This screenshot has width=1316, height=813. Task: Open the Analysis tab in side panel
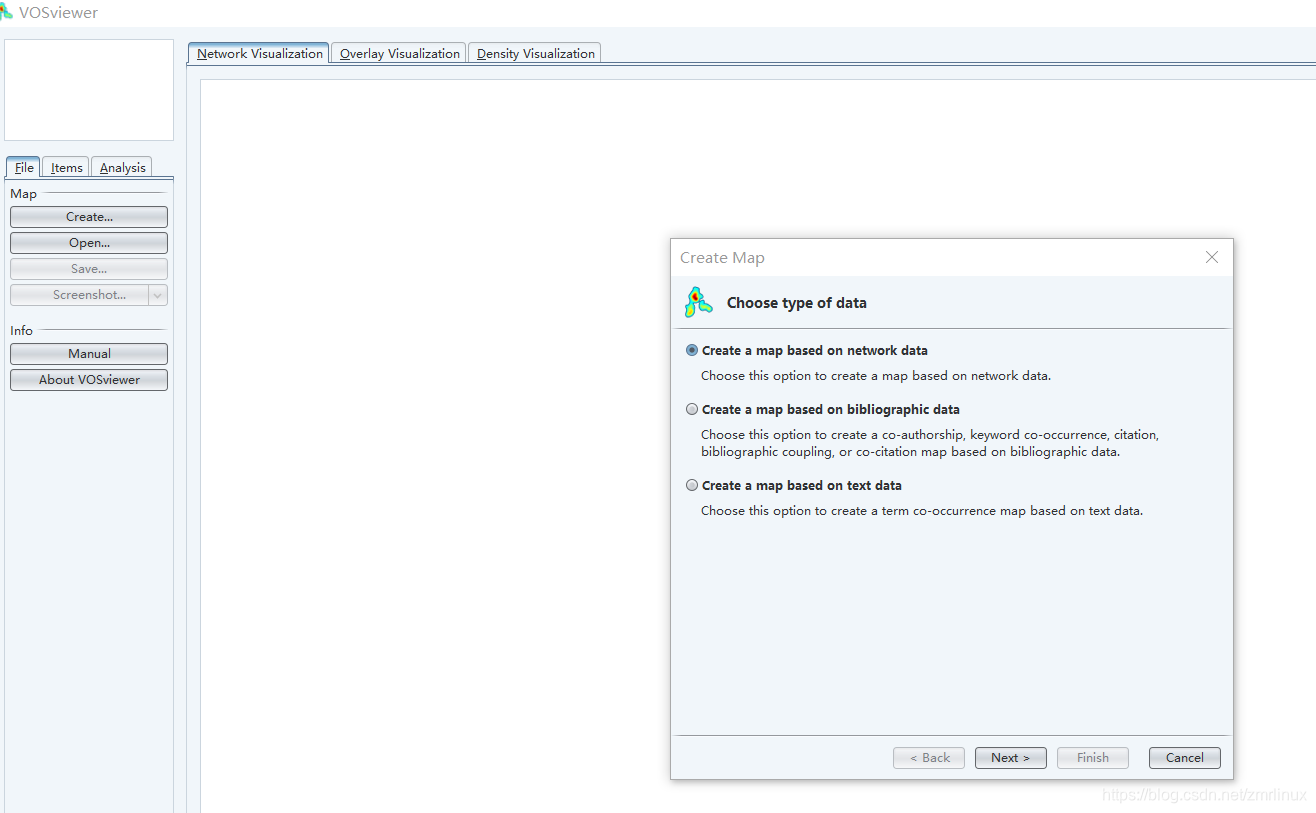pyautogui.click(x=122, y=168)
